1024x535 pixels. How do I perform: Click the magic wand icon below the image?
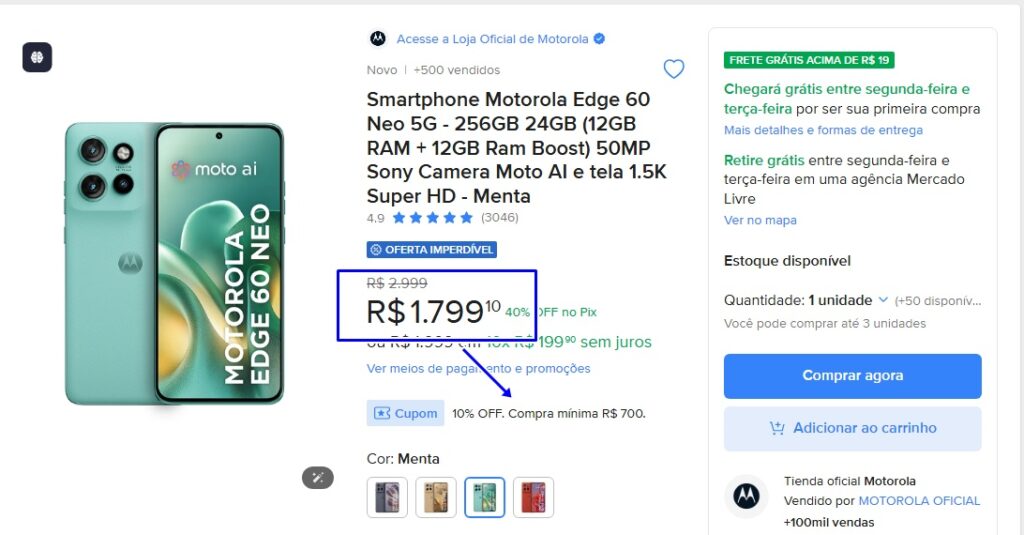(317, 477)
